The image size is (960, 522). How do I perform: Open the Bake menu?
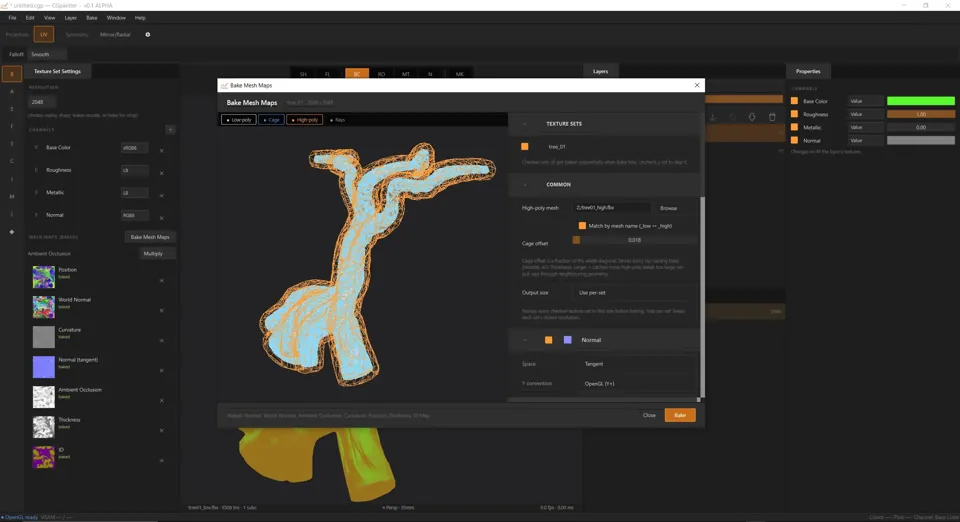pyautogui.click(x=91, y=18)
